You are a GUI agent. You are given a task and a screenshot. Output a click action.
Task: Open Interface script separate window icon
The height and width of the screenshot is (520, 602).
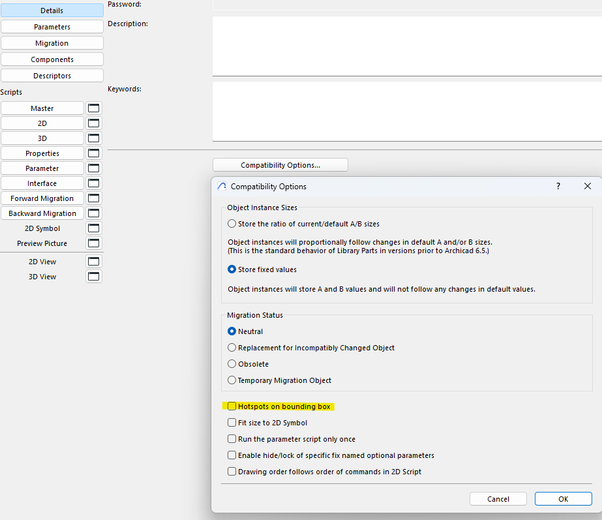[x=93, y=183]
